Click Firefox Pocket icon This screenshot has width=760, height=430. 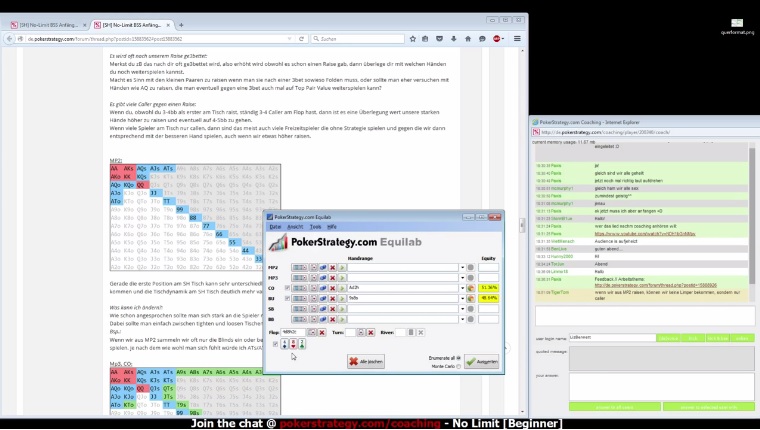(439, 39)
